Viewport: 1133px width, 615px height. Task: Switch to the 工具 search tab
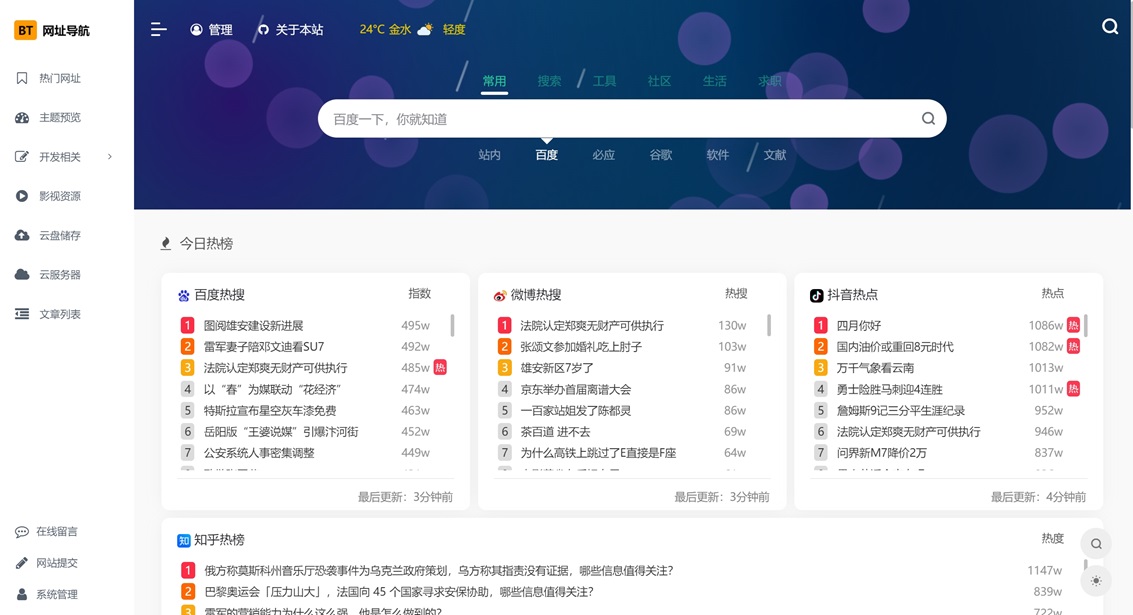pyautogui.click(x=604, y=81)
